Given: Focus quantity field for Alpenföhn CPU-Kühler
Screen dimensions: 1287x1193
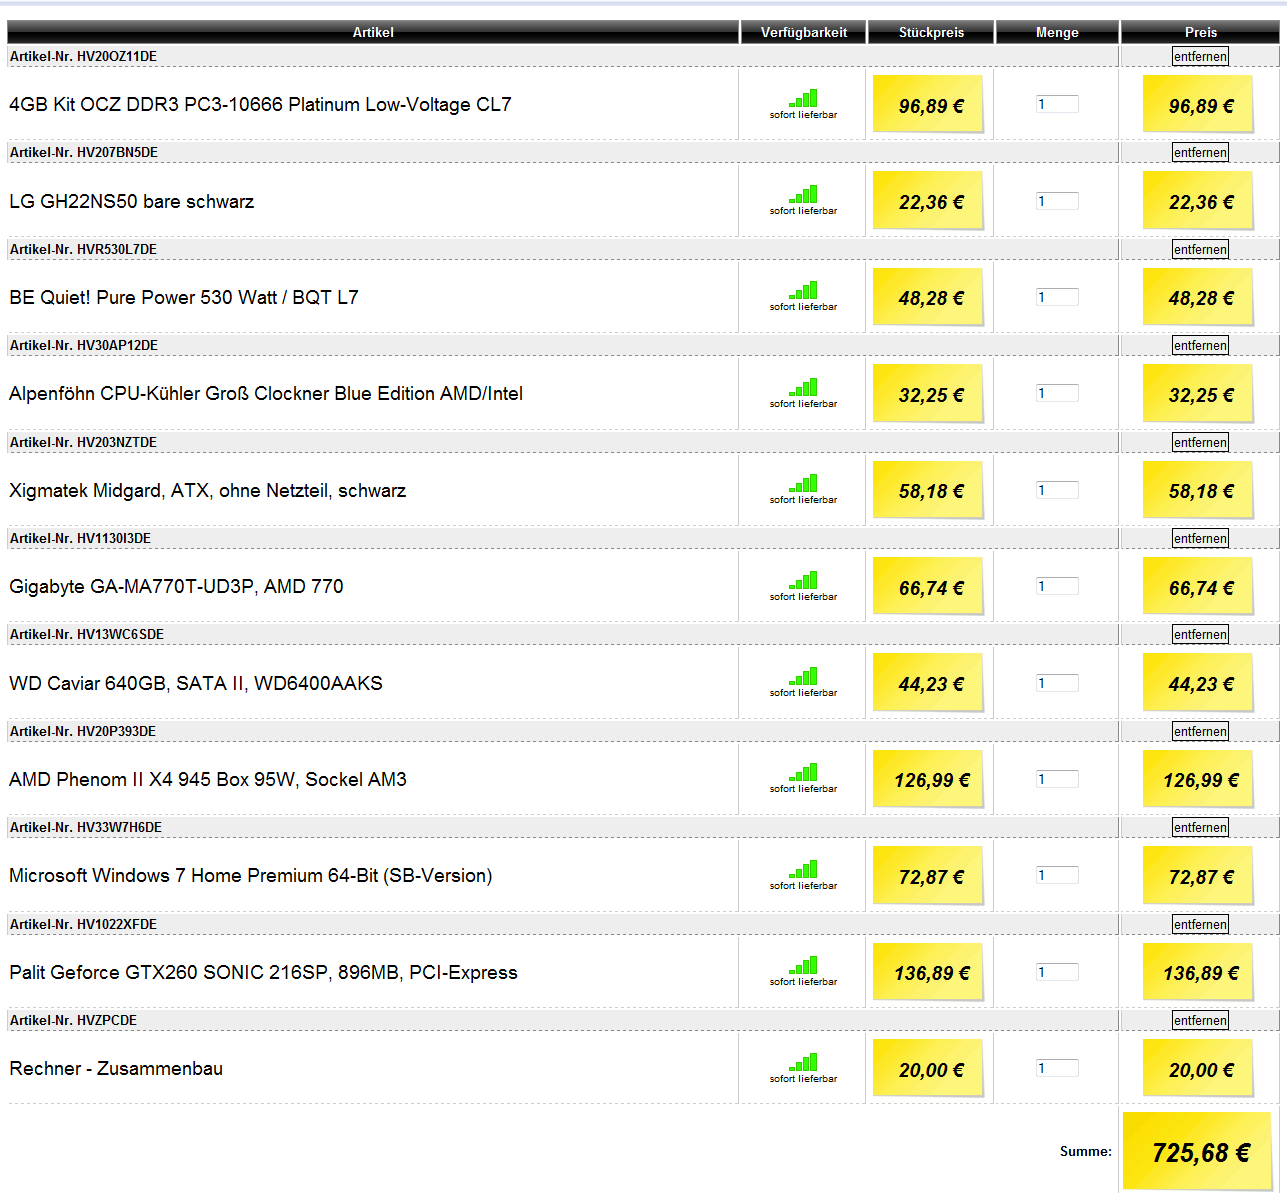Looking at the screenshot, I should pyautogui.click(x=1057, y=393).
